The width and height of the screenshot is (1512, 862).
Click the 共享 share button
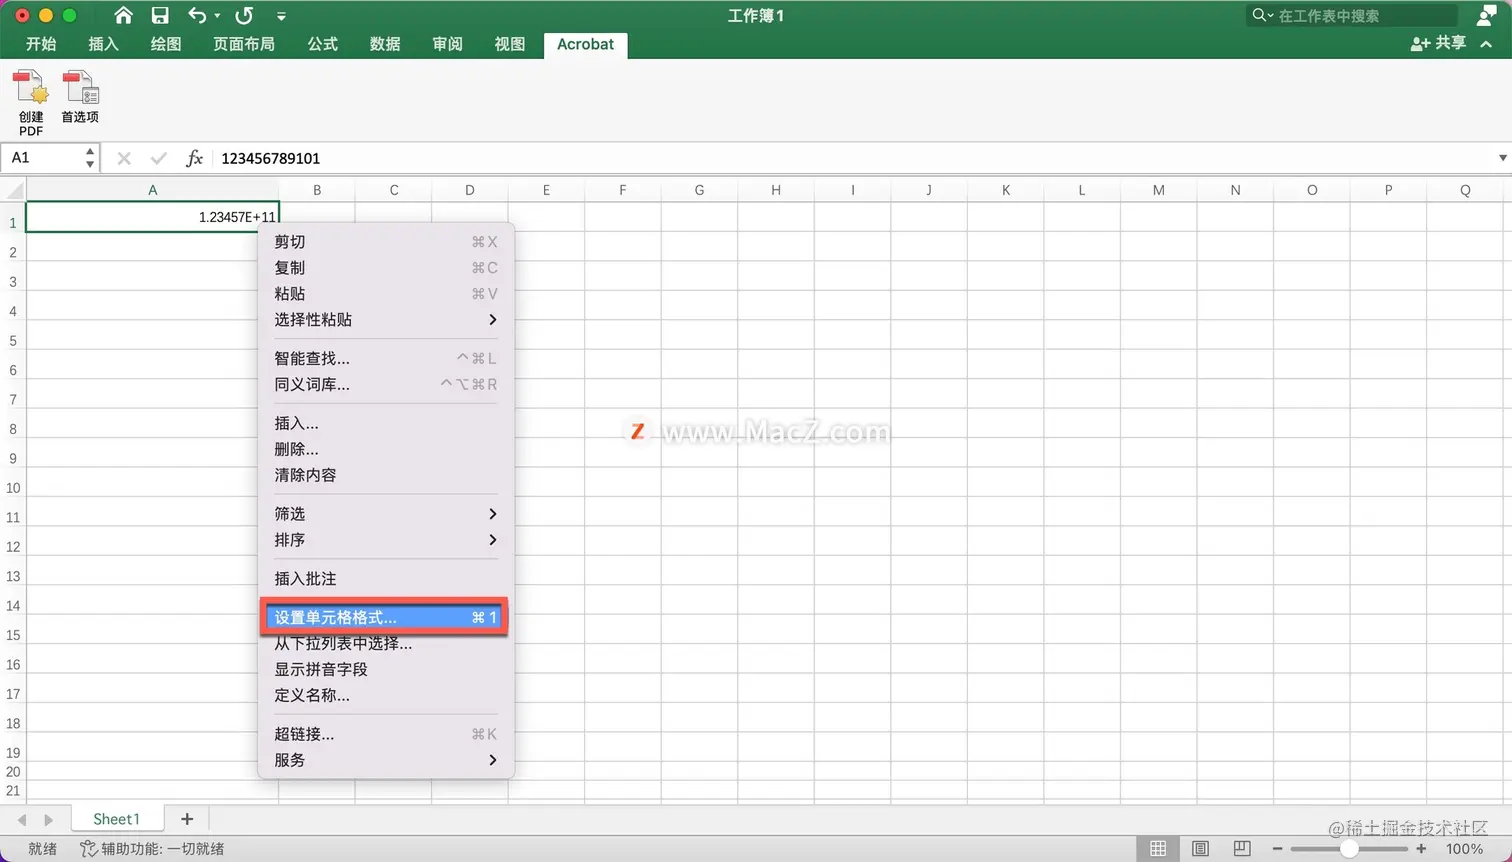[1438, 43]
